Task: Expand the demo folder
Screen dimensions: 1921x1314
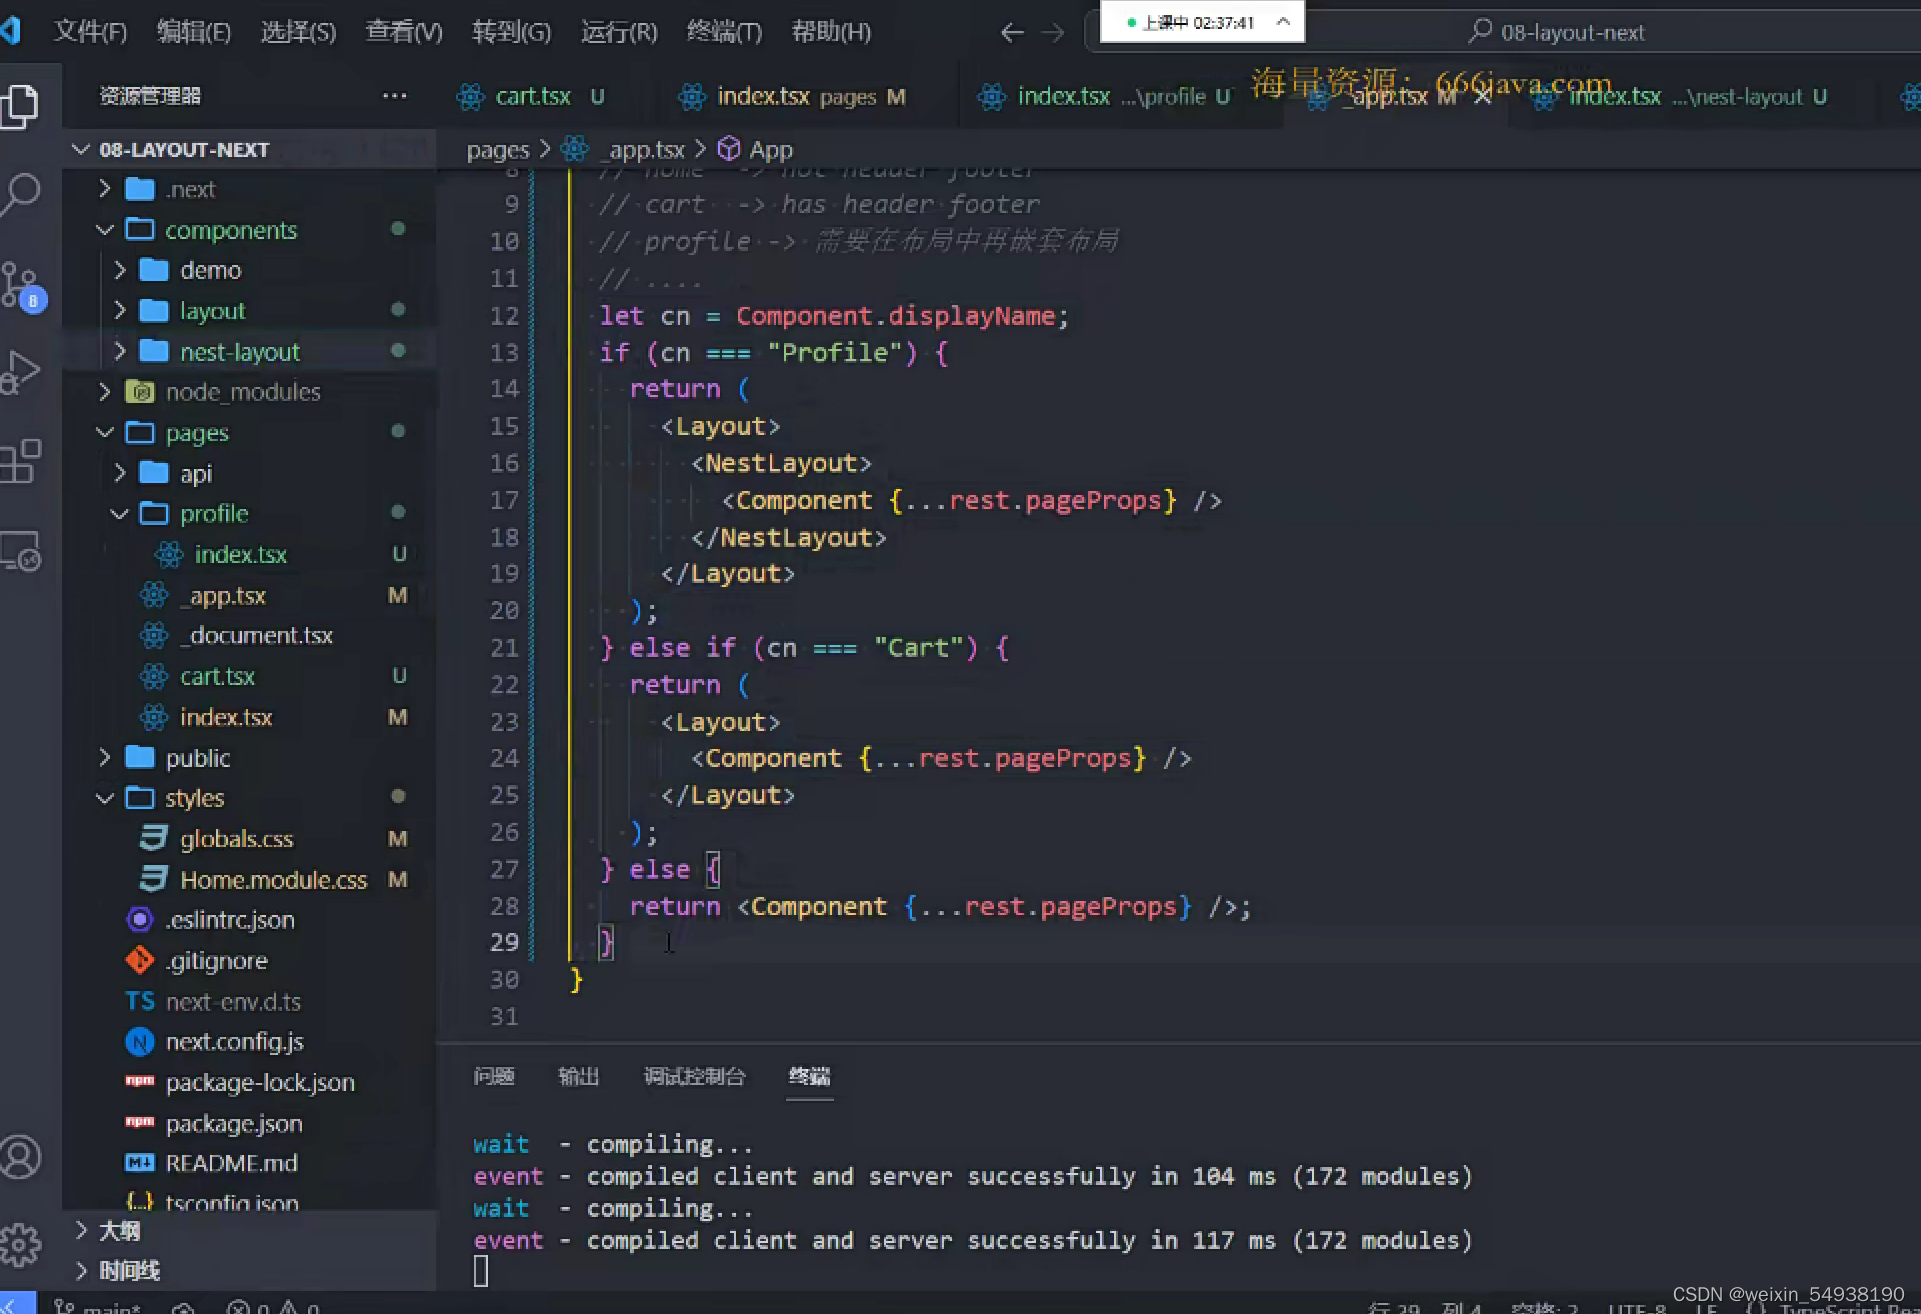Action: [119, 270]
